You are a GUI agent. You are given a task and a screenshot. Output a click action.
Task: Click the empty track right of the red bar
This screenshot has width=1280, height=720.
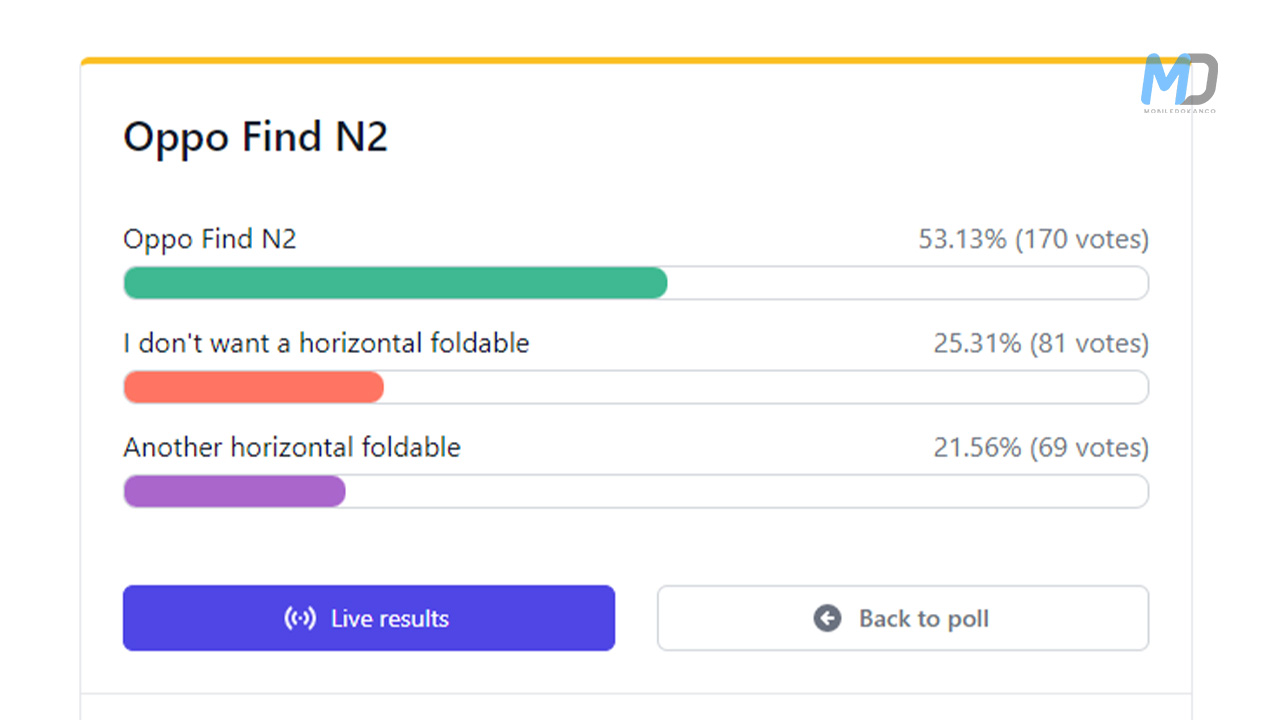765,387
